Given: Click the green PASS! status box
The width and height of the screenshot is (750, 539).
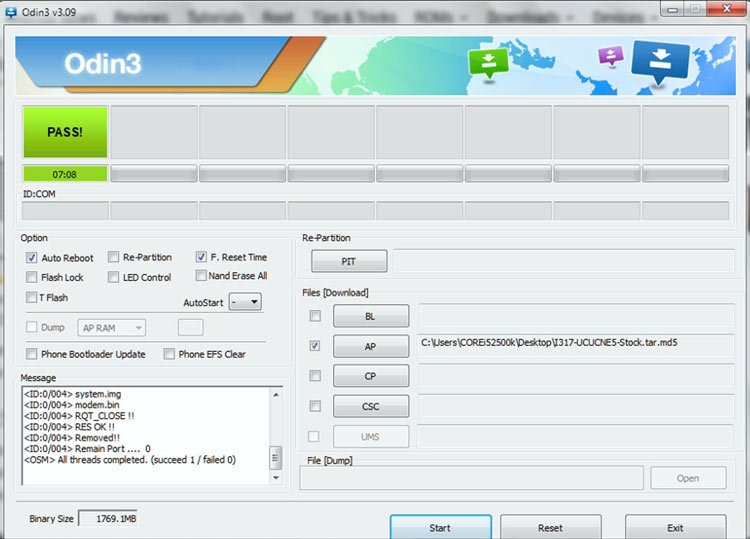Looking at the screenshot, I should (65, 132).
